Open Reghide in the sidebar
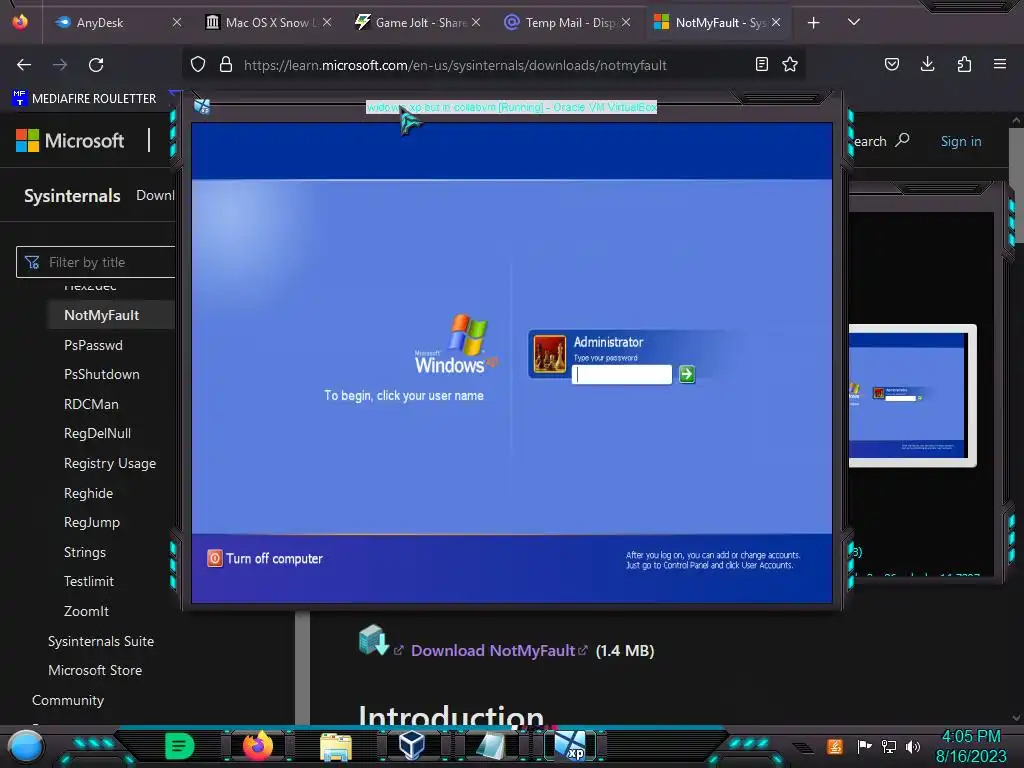Viewport: 1024px width, 768px height. coord(88,493)
